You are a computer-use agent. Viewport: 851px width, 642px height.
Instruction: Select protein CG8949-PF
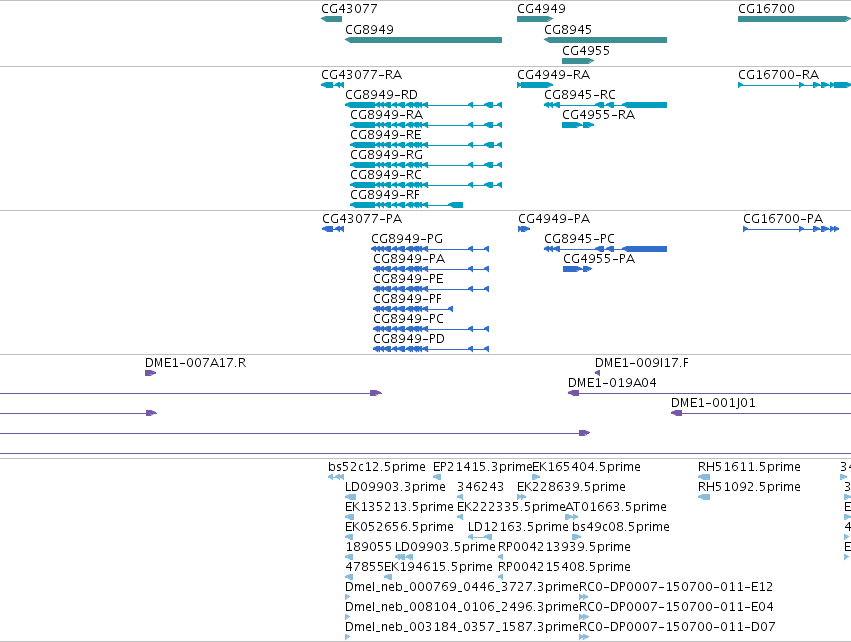point(413,309)
